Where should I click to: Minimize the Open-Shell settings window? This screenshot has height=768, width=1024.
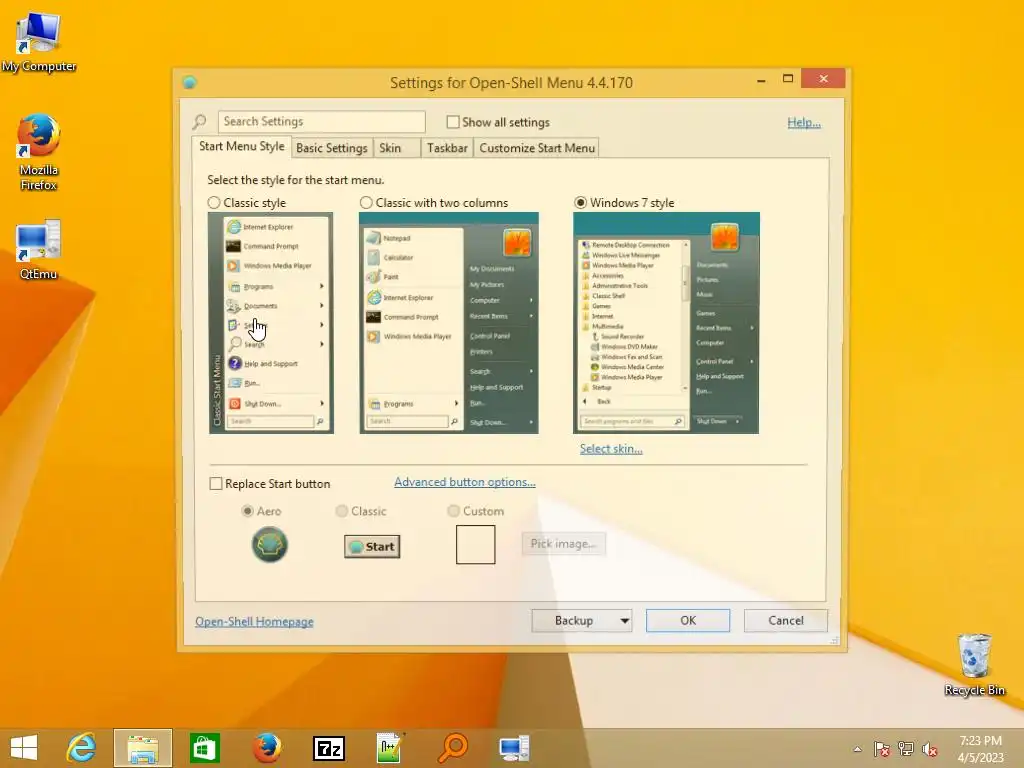pyautogui.click(x=761, y=80)
